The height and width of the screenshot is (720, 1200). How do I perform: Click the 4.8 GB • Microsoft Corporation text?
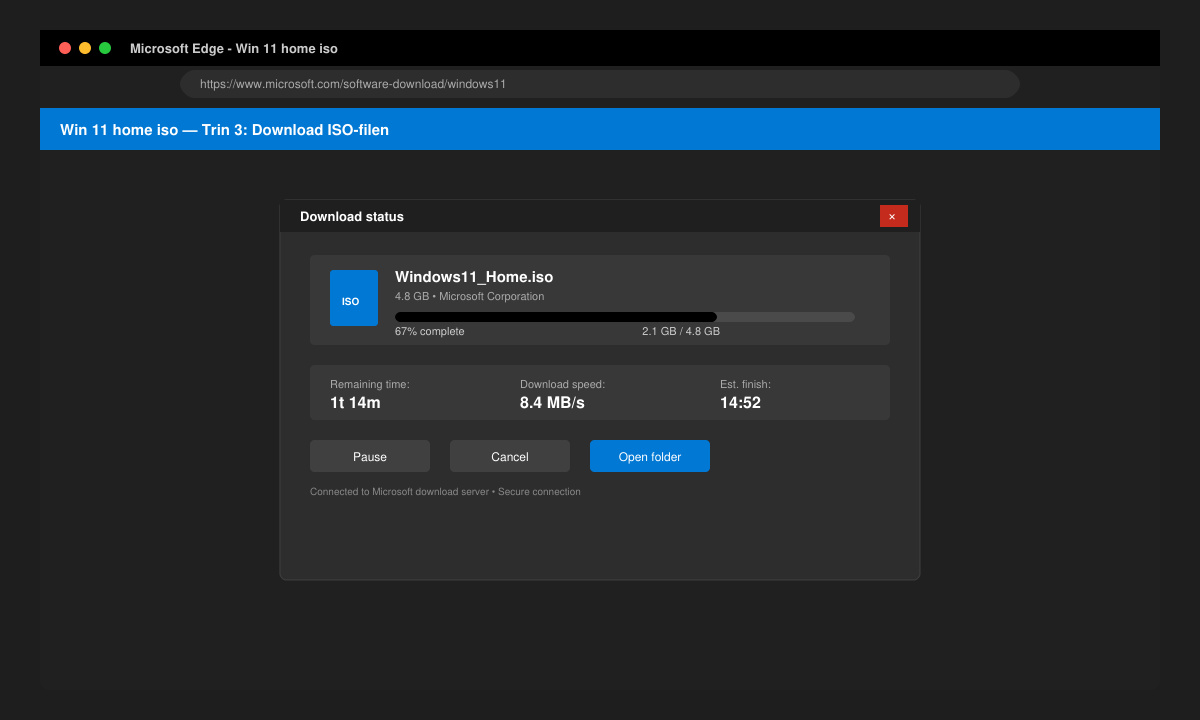(470, 296)
